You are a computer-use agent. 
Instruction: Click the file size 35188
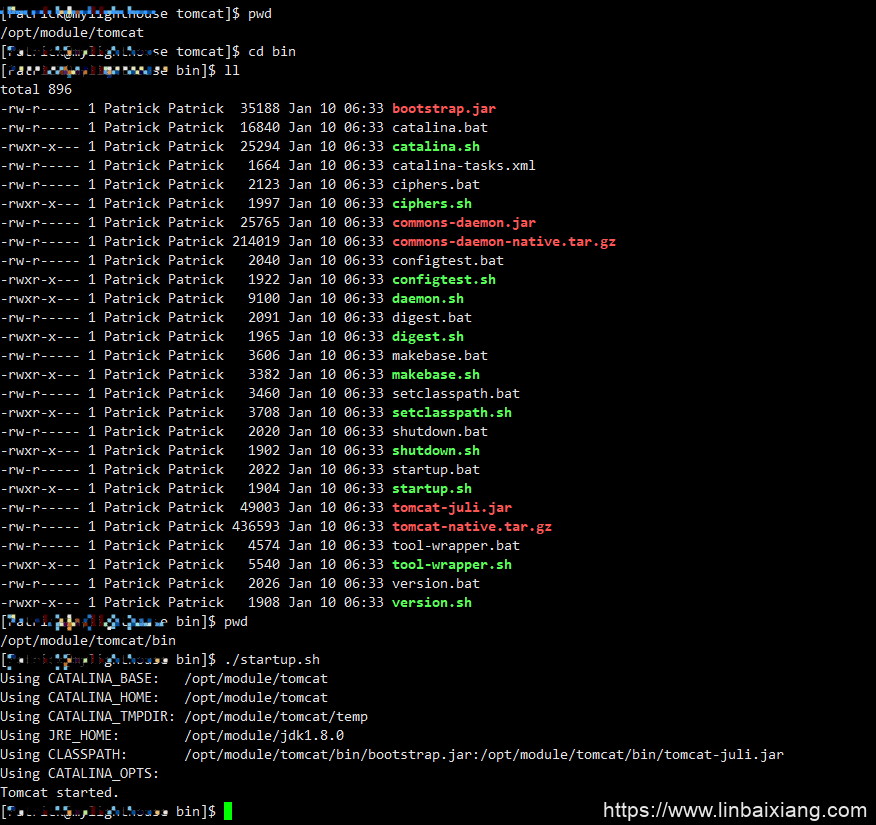pos(260,108)
